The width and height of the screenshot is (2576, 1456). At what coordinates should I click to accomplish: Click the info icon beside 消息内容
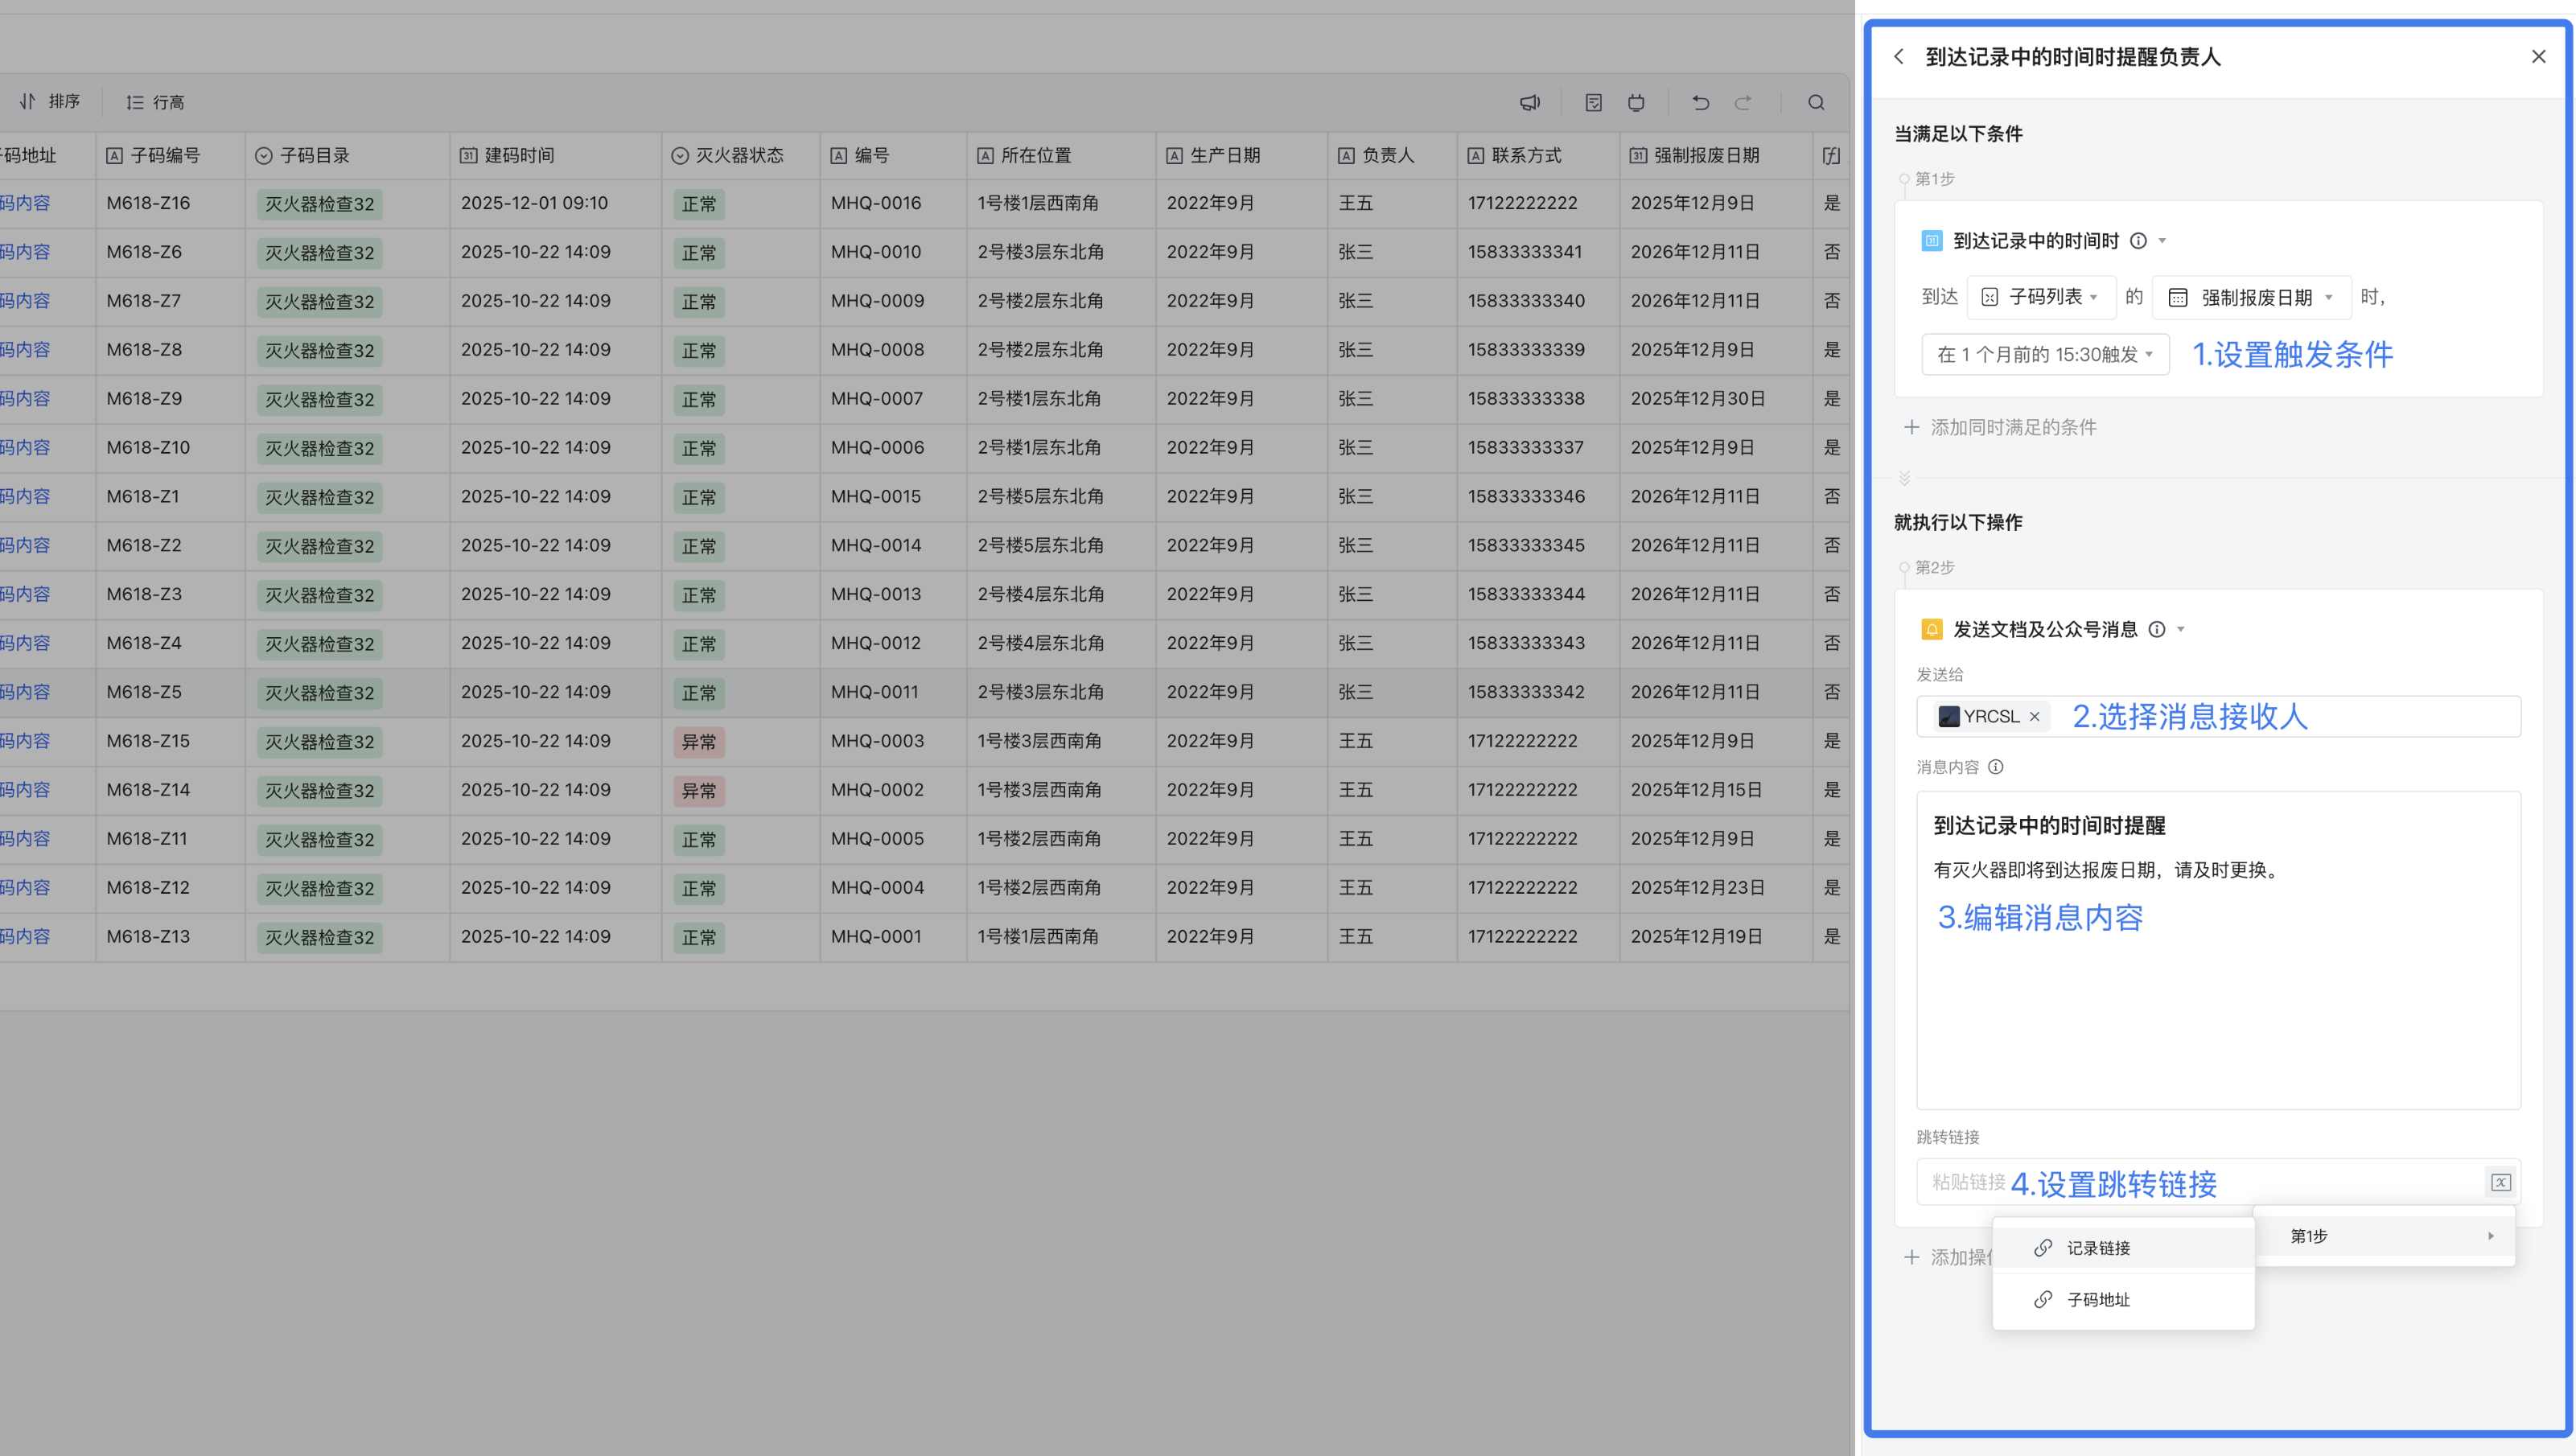click(x=1995, y=767)
